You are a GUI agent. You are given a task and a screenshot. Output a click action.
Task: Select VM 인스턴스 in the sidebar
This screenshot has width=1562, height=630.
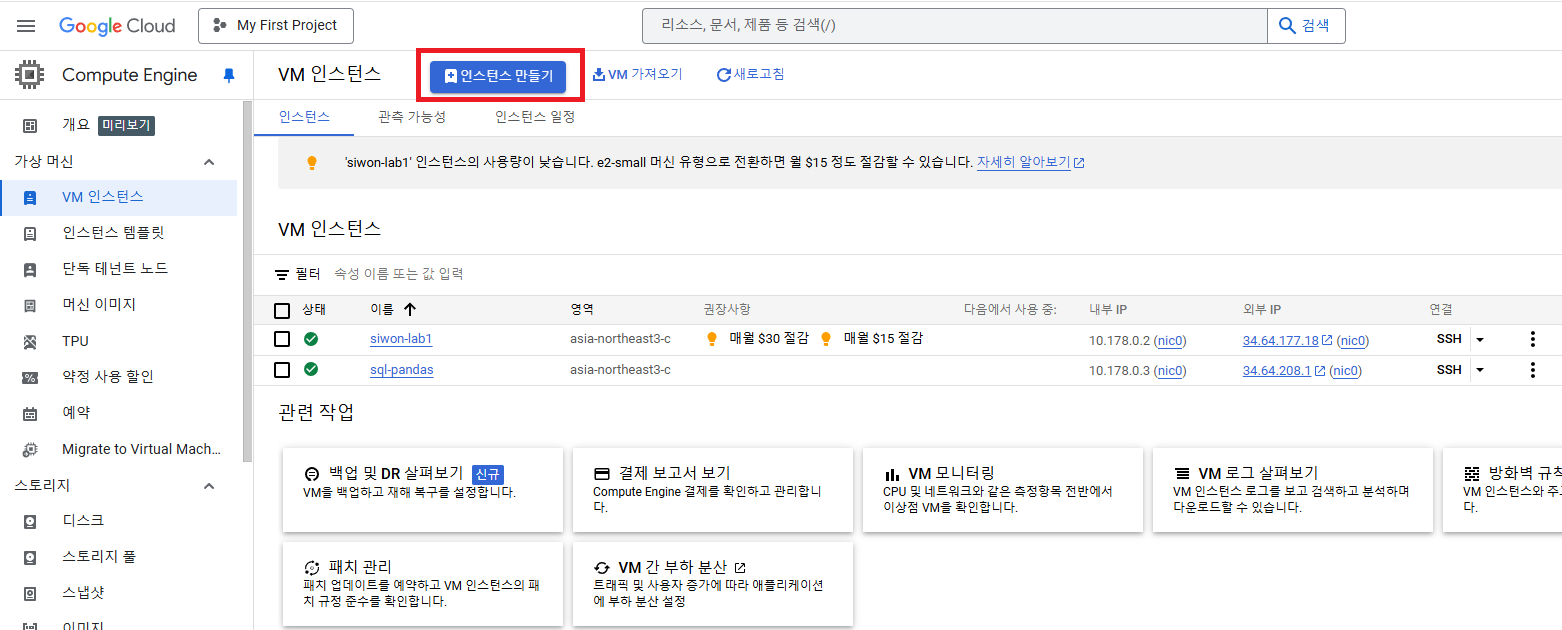(x=119, y=197)
